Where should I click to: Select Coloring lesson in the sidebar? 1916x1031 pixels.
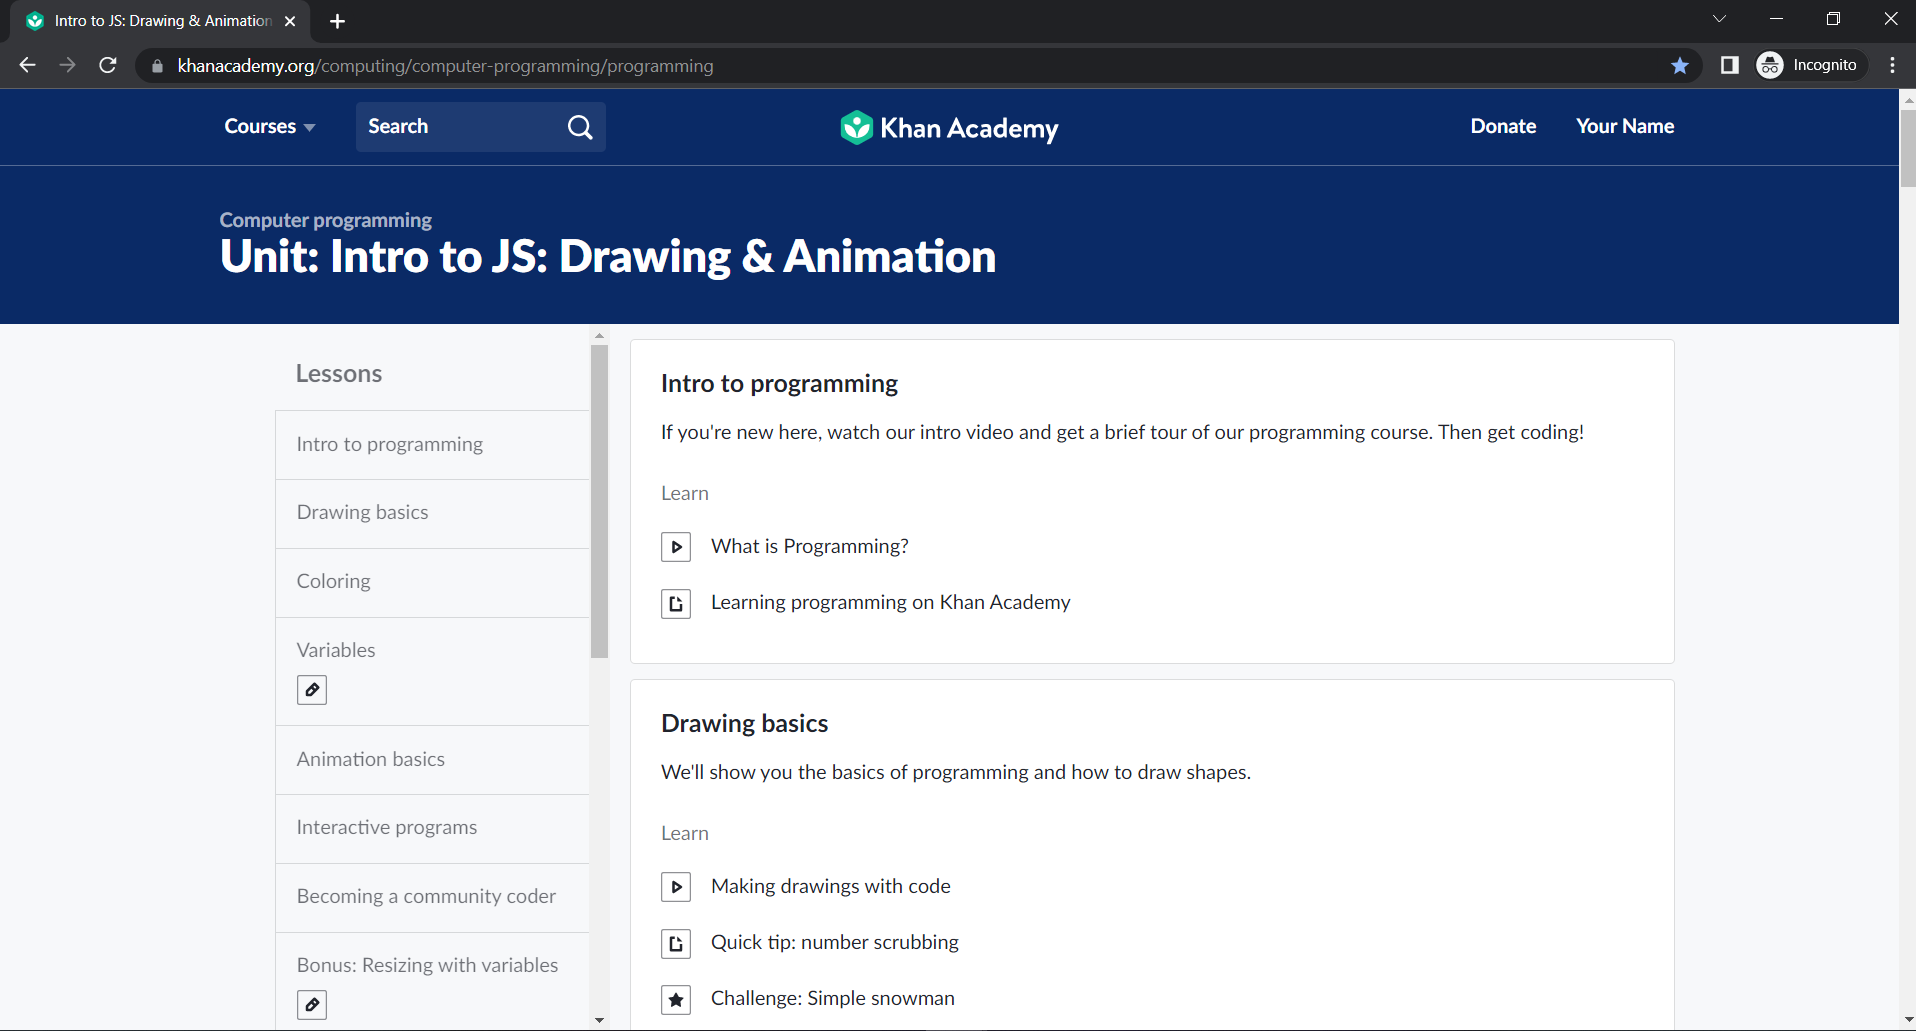(x=333, y=582)
